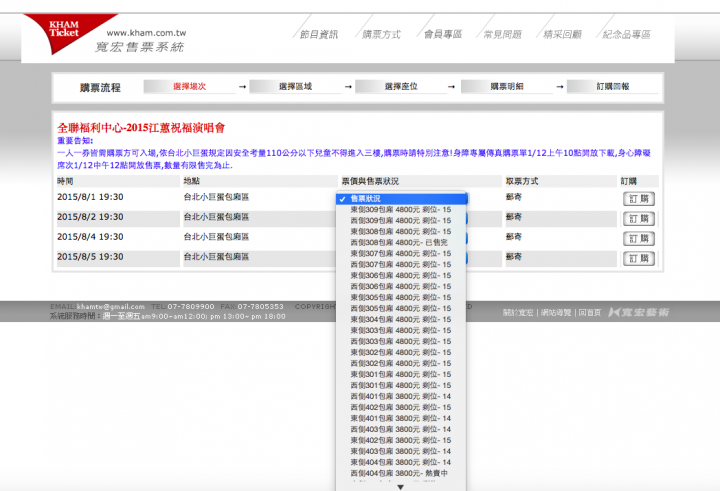Image resolution: width=720 pixels, height=491 pixels.
Task: Select 常見問題 from the navigation bar
Action: tap(502, 34)
